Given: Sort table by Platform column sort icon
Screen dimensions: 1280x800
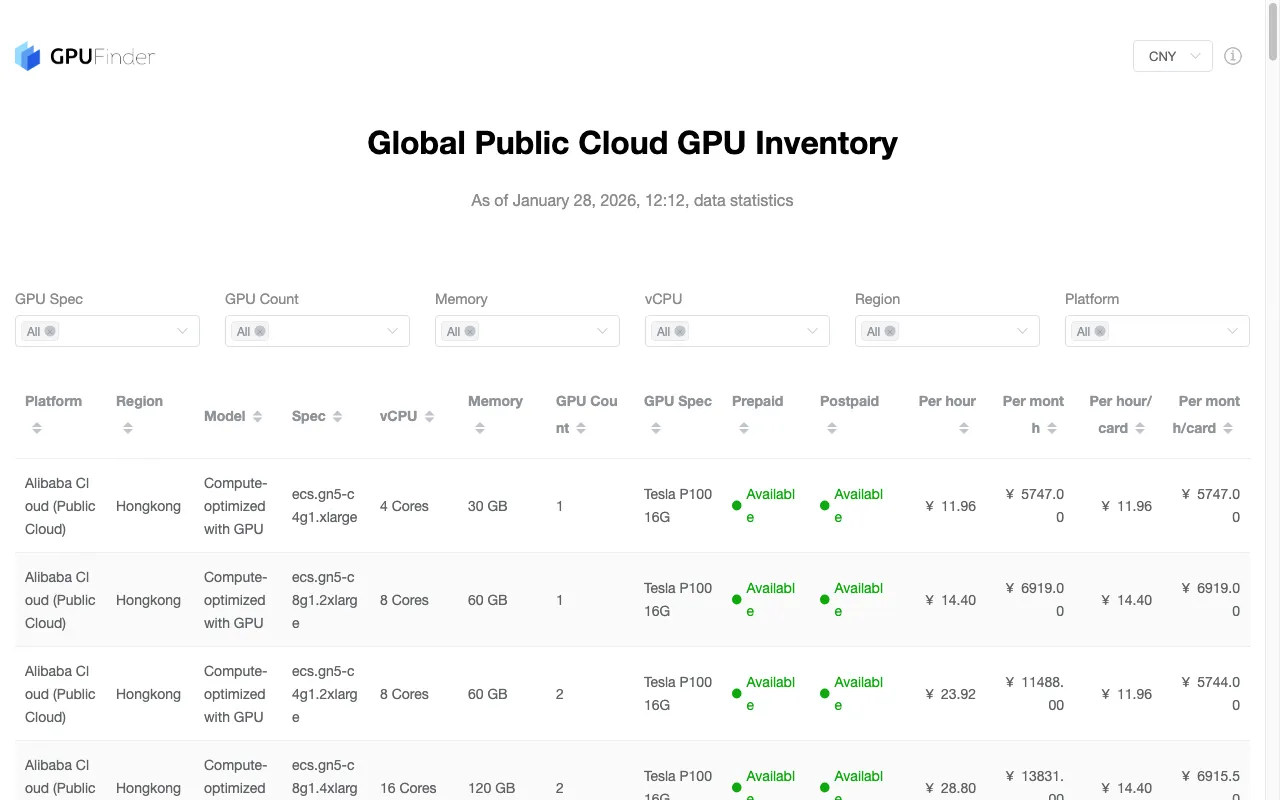Looking at the screenshot, I should [x=37, y=428].
